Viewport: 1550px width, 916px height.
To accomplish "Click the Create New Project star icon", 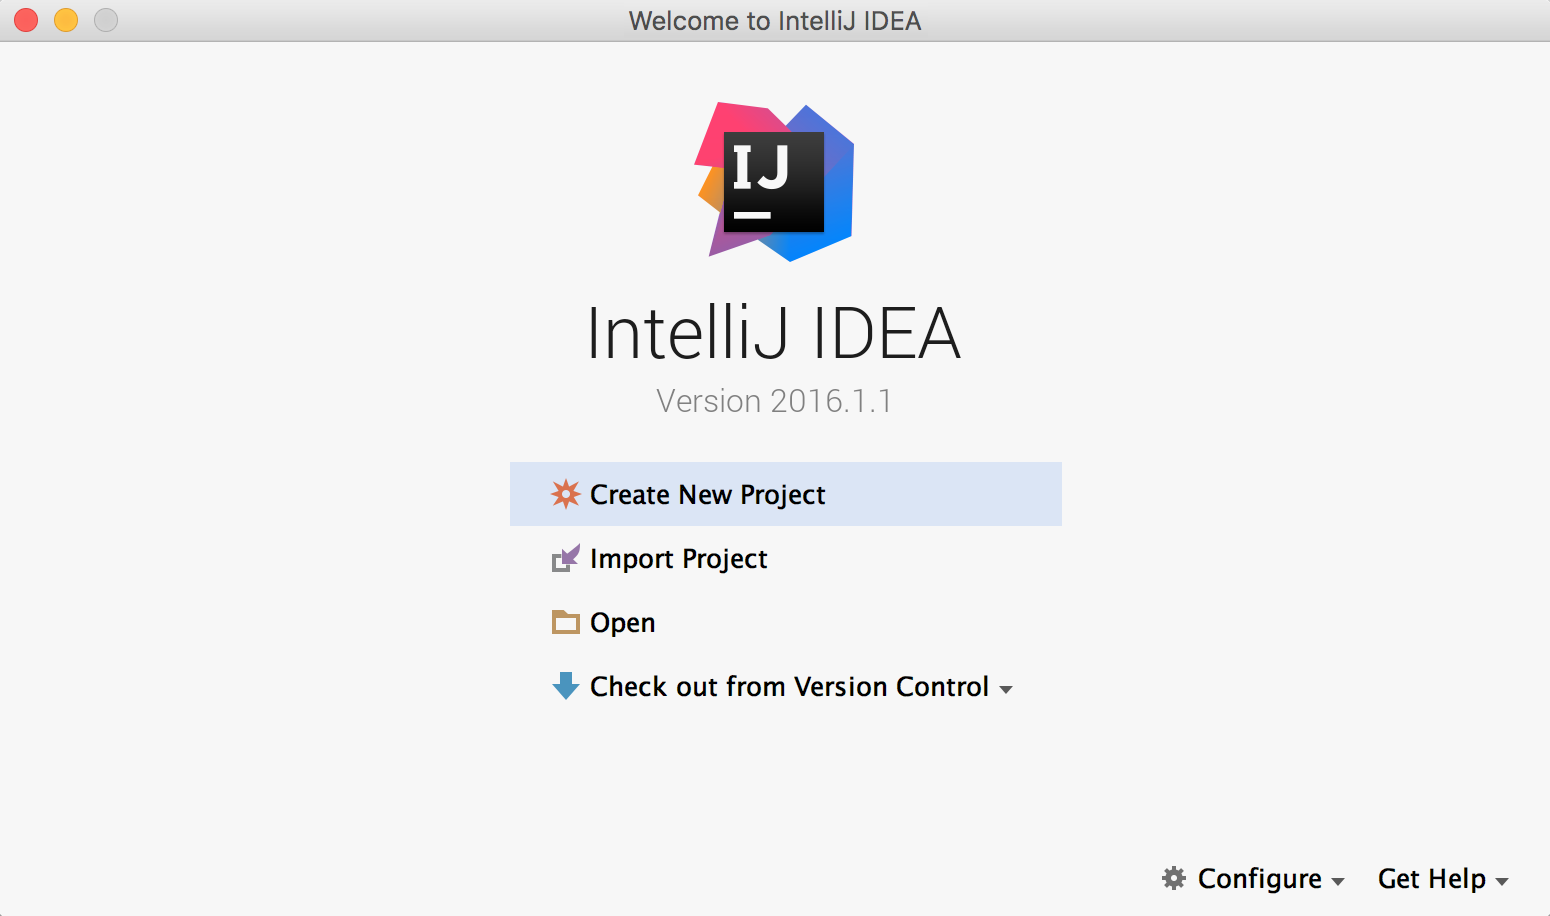I will (566, 494).
